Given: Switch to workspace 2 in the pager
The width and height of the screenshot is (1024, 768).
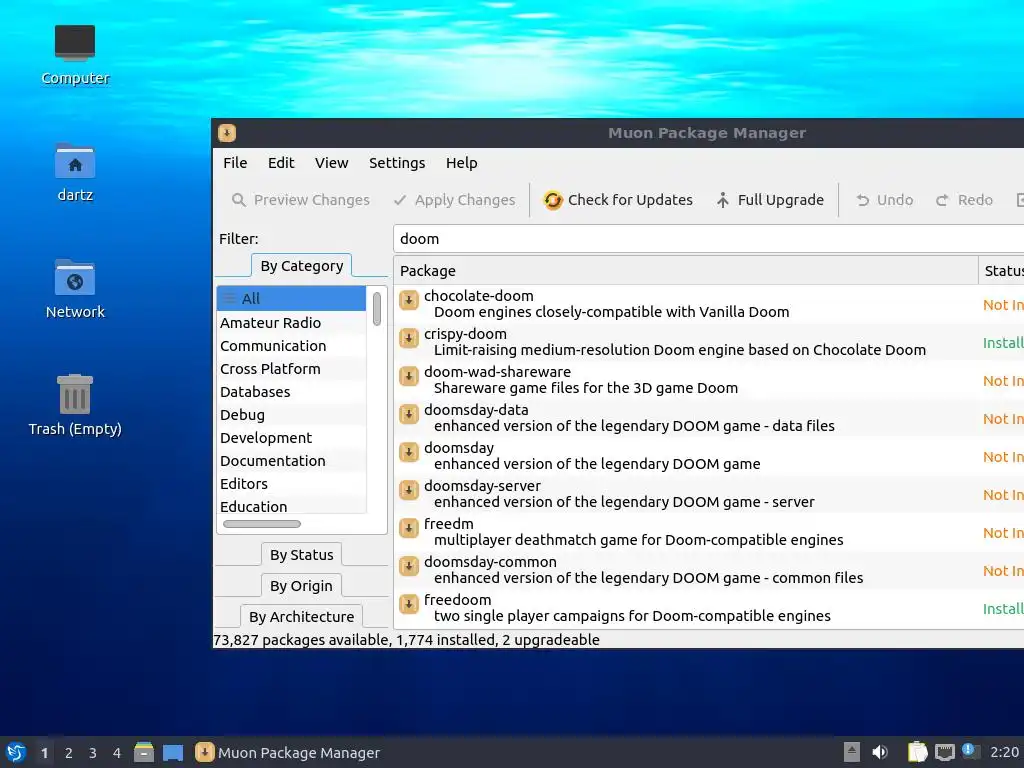Looking at the screenshot, I should click(x=69, y=753).
